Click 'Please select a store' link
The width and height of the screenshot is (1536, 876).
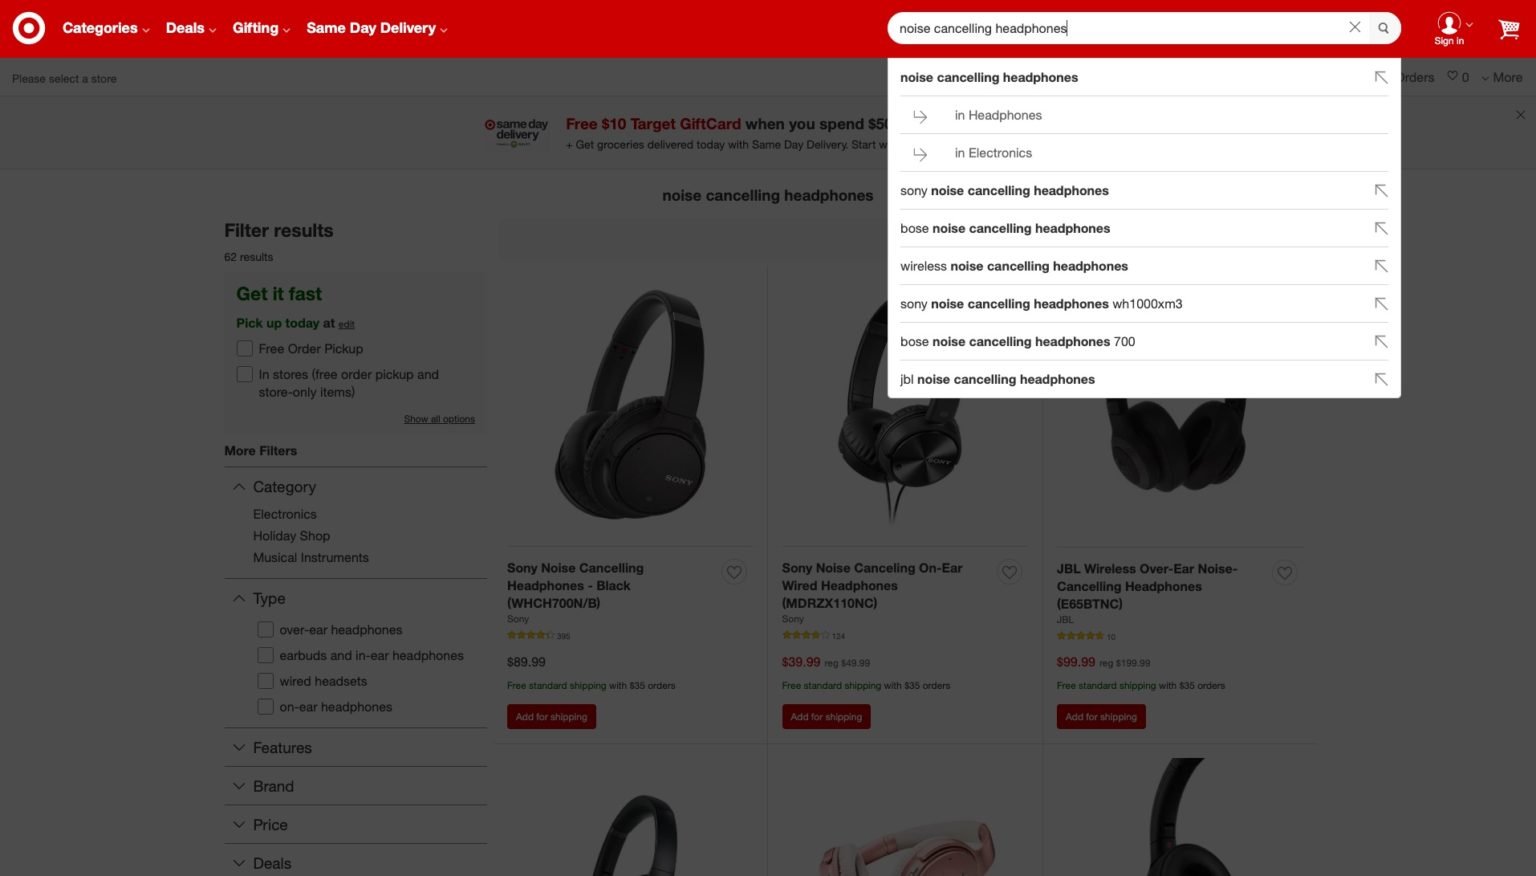[64, 79]
